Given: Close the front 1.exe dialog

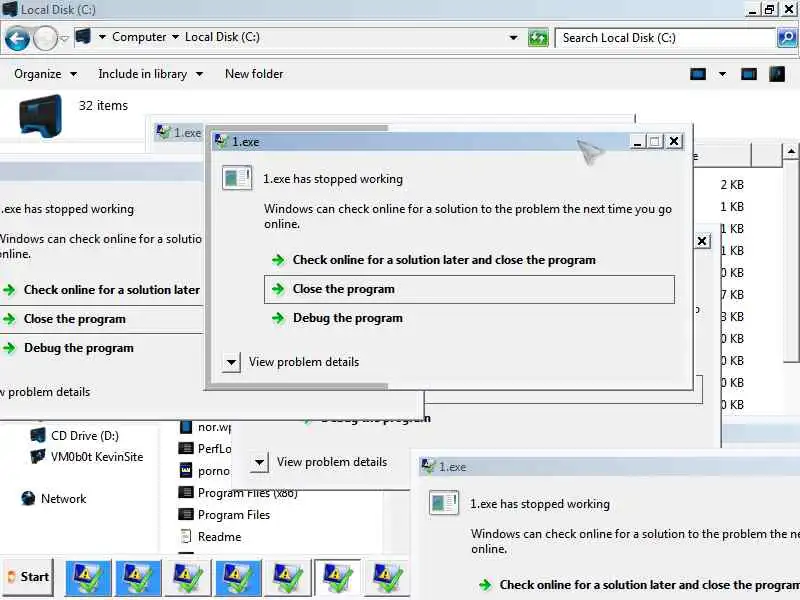Looking at the screenshot, I should (674, 141).
